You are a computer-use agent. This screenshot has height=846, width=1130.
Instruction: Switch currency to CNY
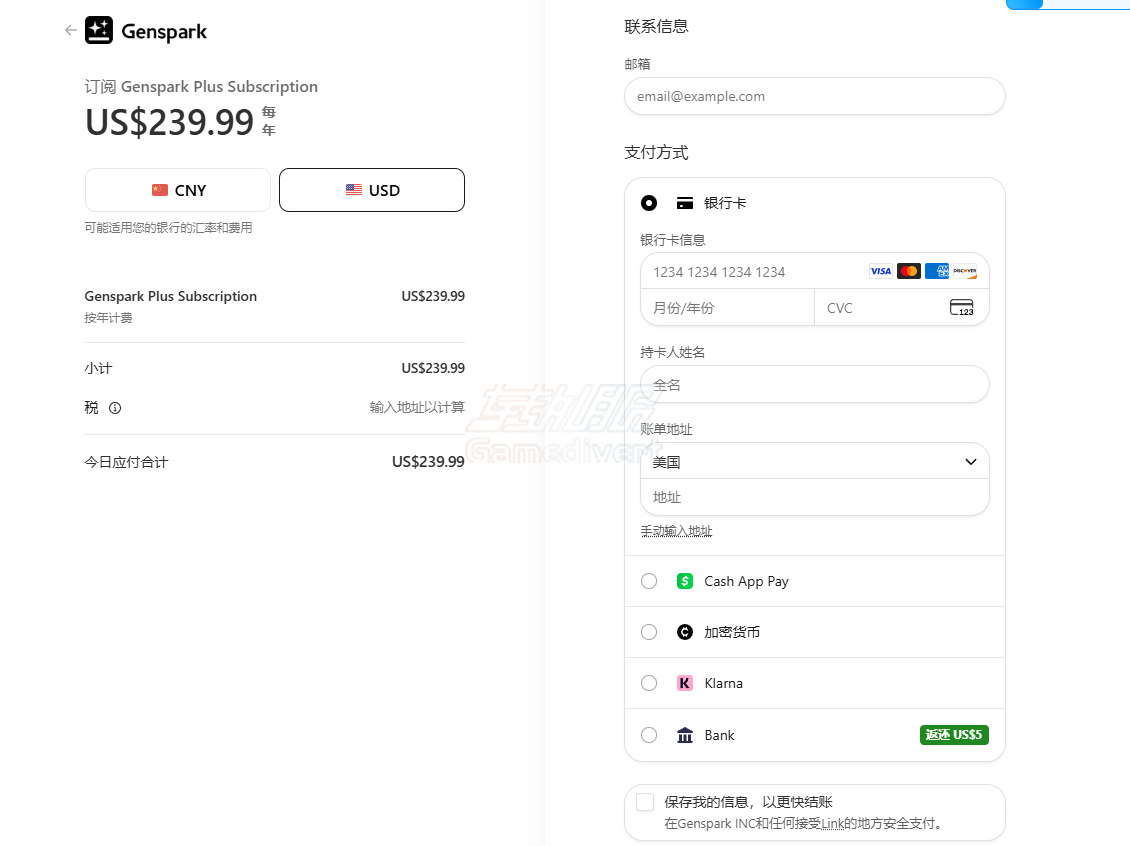click(178, 190)
